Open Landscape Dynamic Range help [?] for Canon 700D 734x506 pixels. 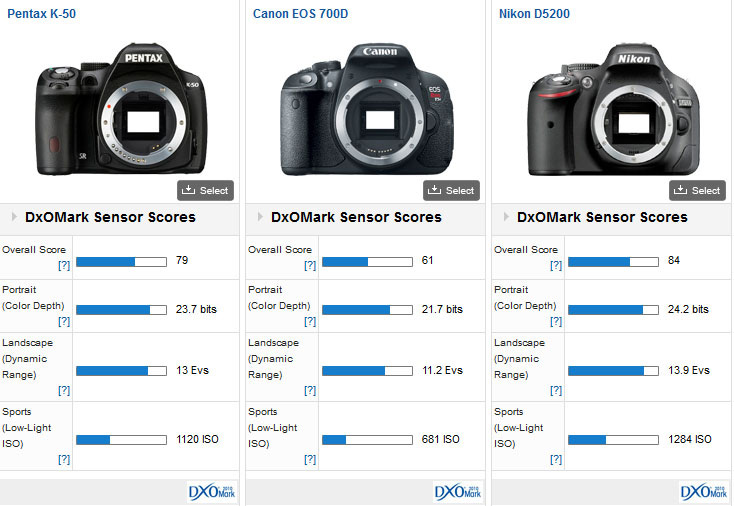click(310, 390)
